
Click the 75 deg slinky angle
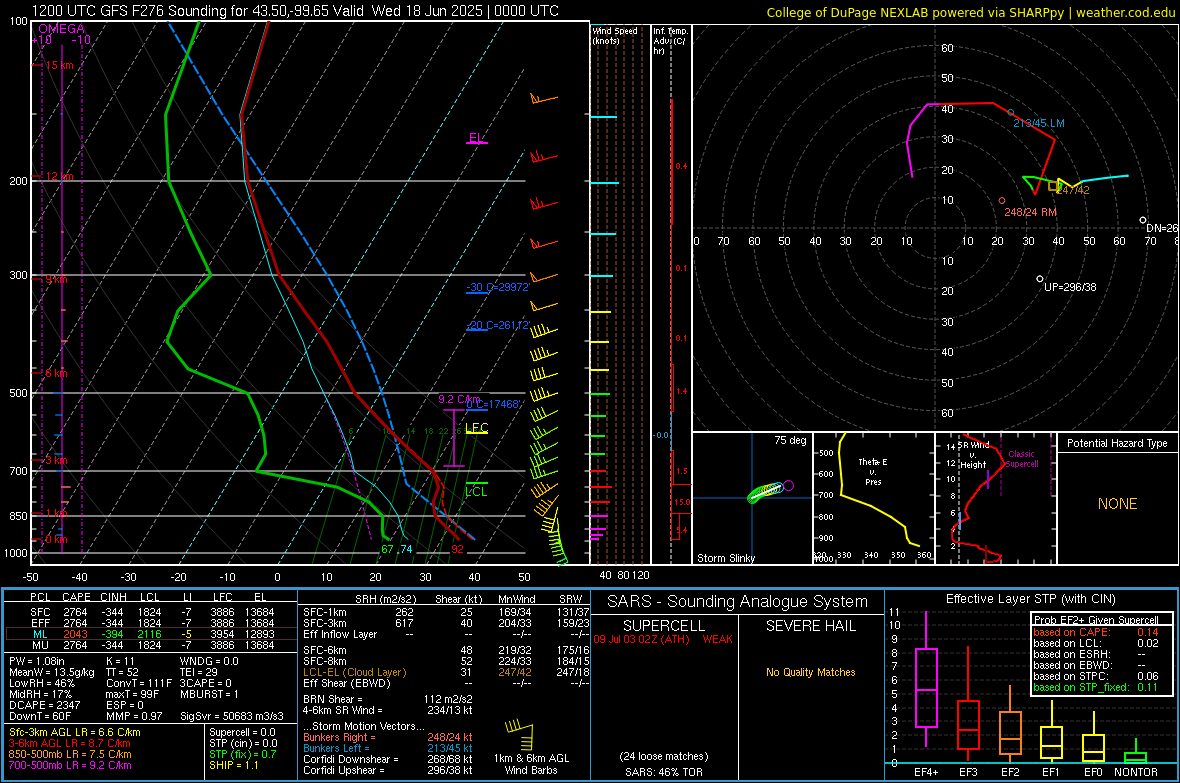tap(790, 440)
